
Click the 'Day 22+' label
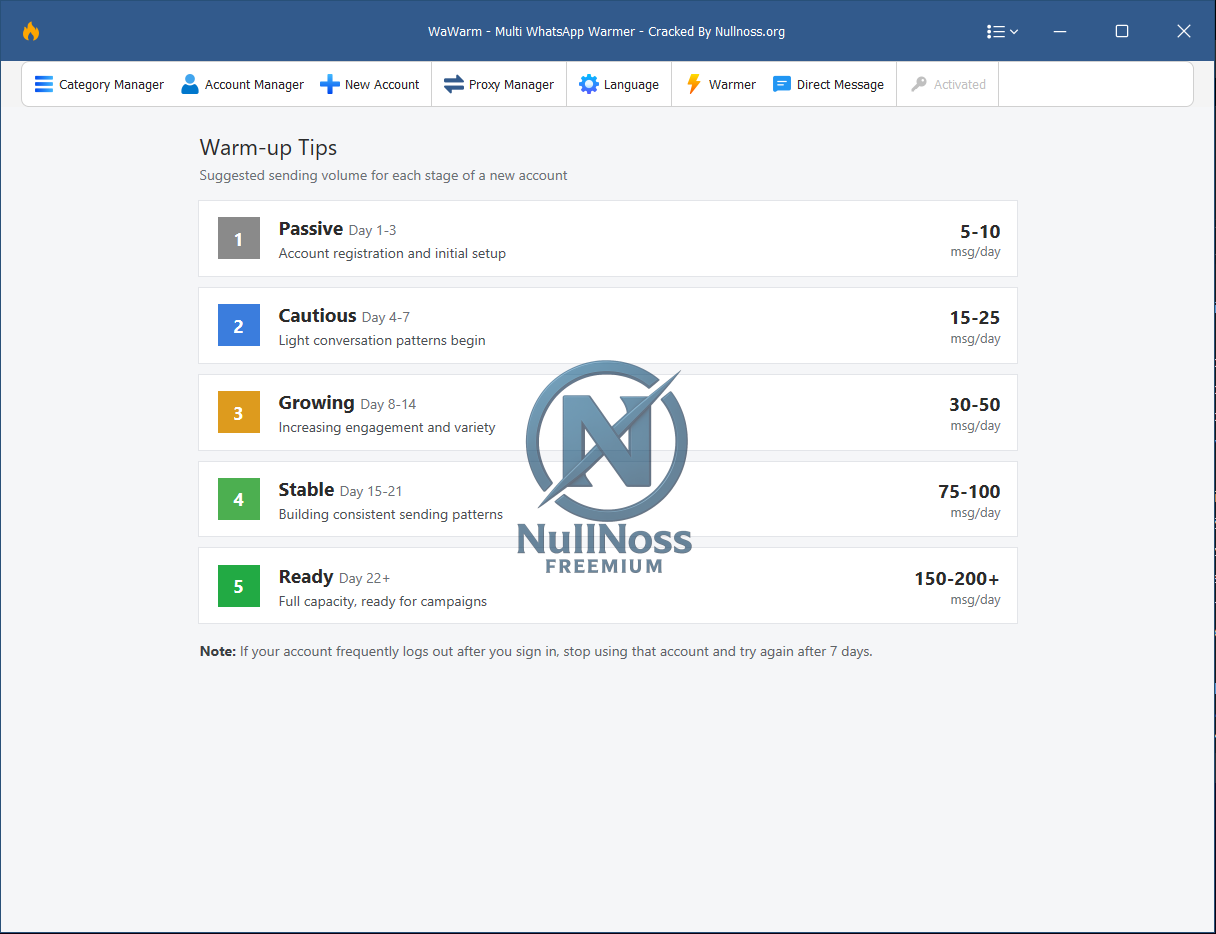(365, 579)
